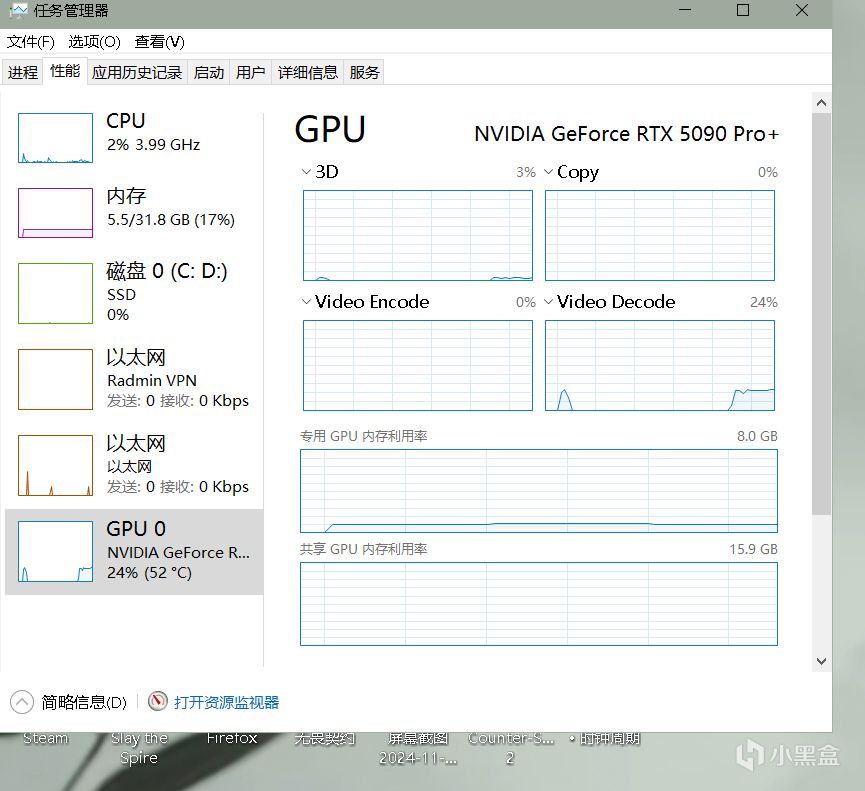Click the CPU 2% 3.99 GHz text
Image resolution: width=865 pixels, height=791 pixels.
153,145
